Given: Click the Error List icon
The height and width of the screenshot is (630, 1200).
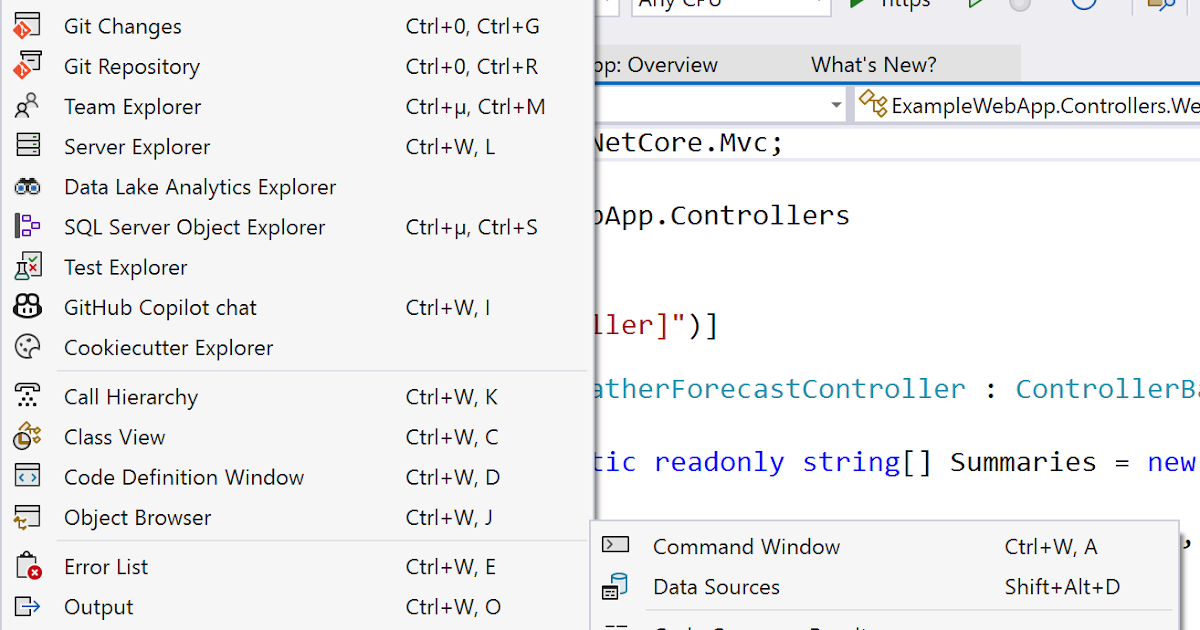Looking at the screenshot, I should pyautogui.click(x=28, y=567).
